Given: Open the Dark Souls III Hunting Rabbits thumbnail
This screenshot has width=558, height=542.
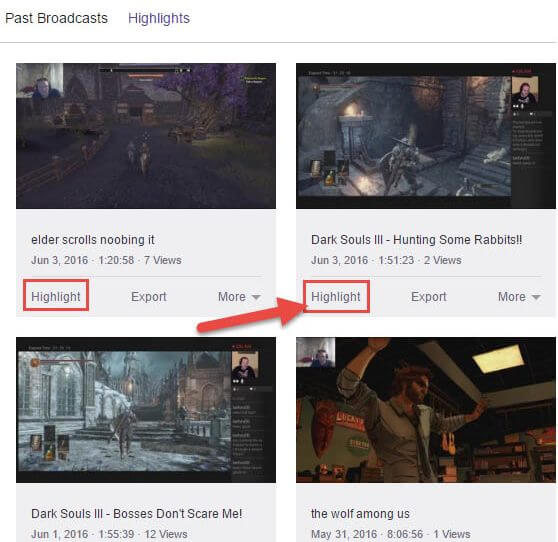Looking at the screenshot, I should pyautogui.click(x=426, y=136).
